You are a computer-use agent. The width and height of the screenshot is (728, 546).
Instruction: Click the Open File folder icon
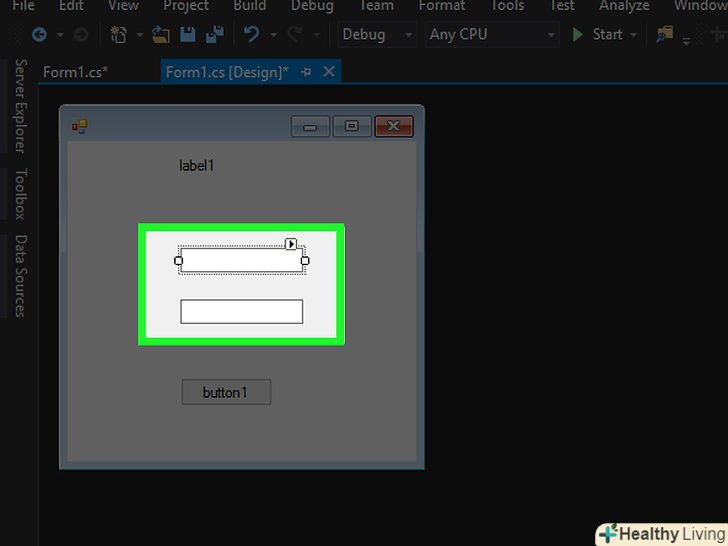tap(161, 34)
